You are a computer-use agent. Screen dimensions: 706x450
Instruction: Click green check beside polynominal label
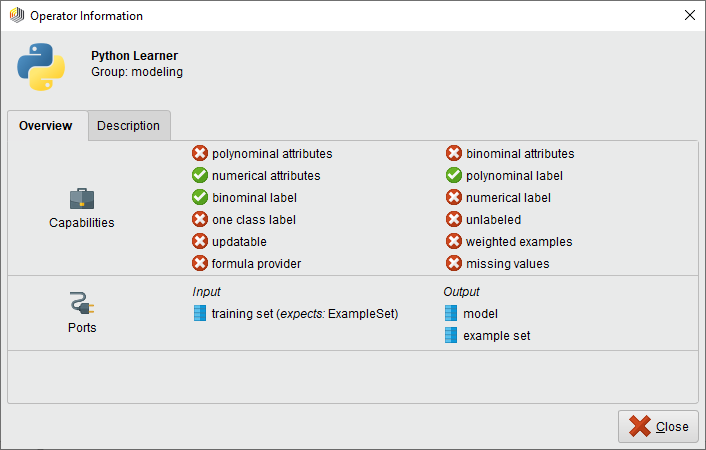454,176
